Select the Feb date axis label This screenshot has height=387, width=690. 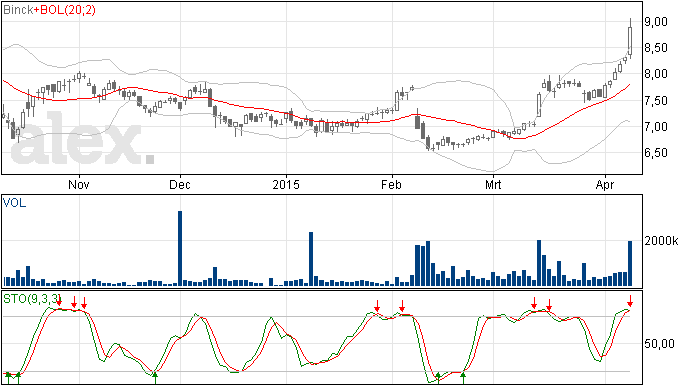pyautogui.click(x=392, y=184)
